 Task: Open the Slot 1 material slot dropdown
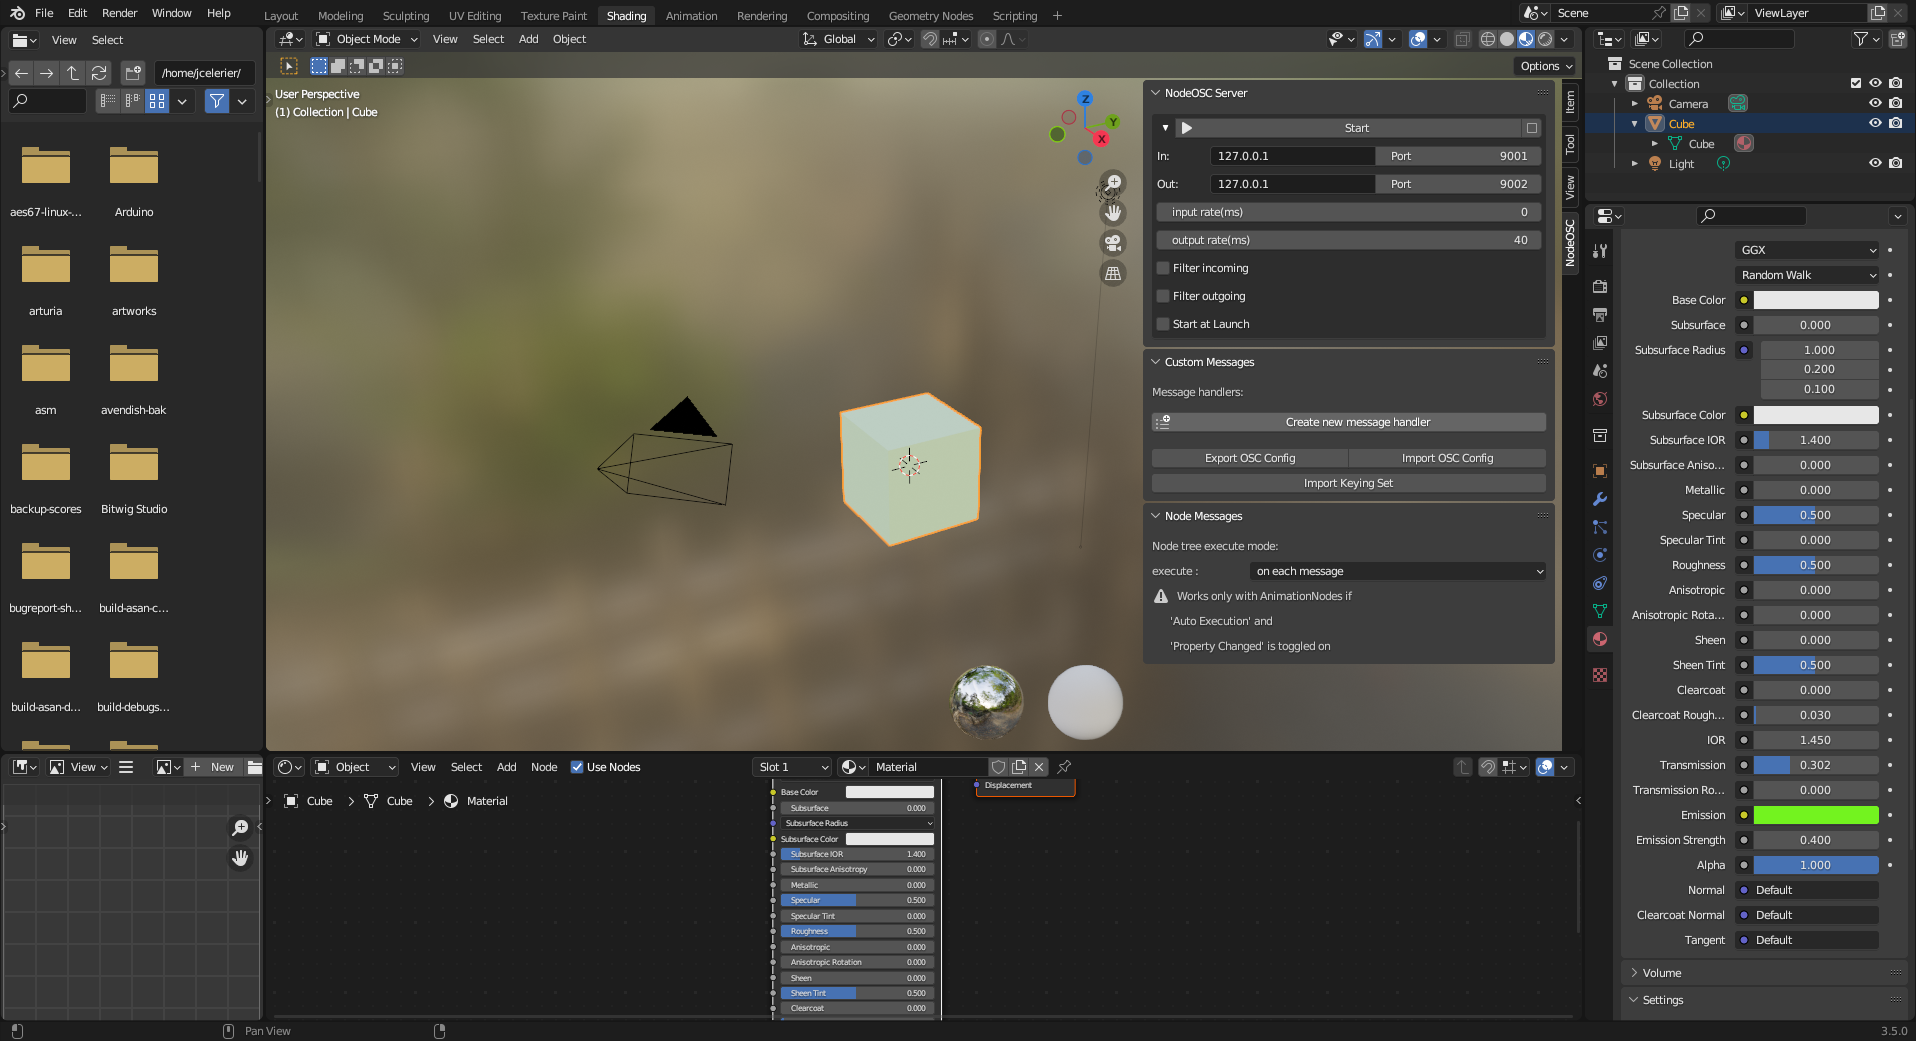[x=793, y=767]
